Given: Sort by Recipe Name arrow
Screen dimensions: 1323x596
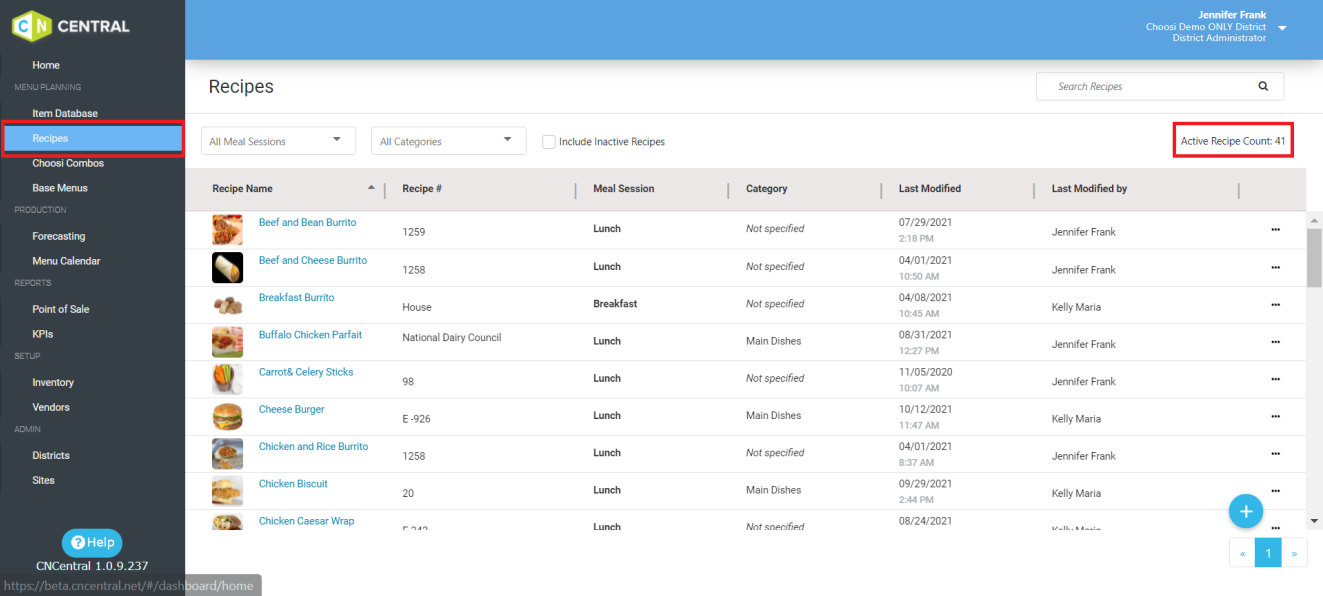Looking at the screenshot, I should 371,187.
